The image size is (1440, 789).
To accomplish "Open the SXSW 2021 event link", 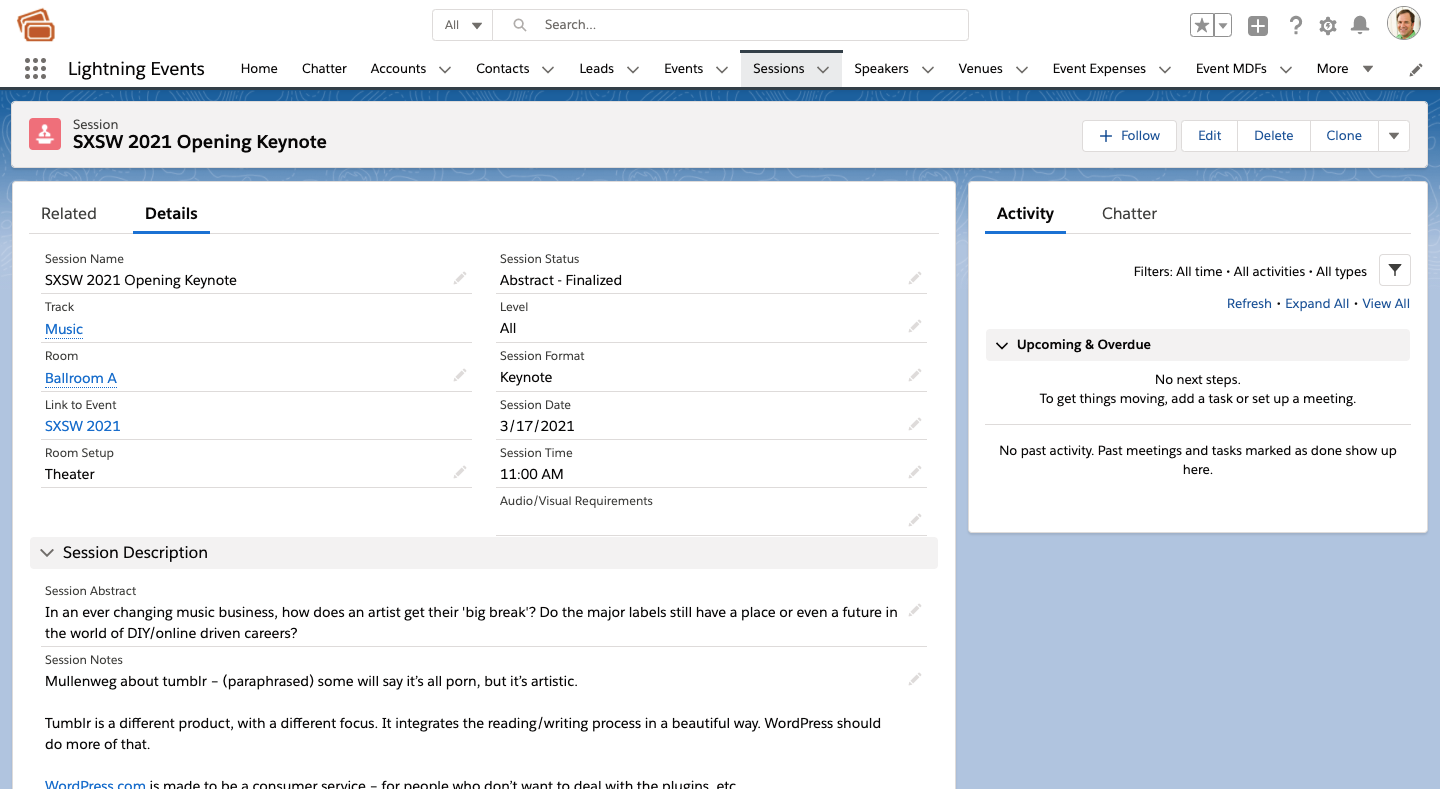I will click(83, 426).
